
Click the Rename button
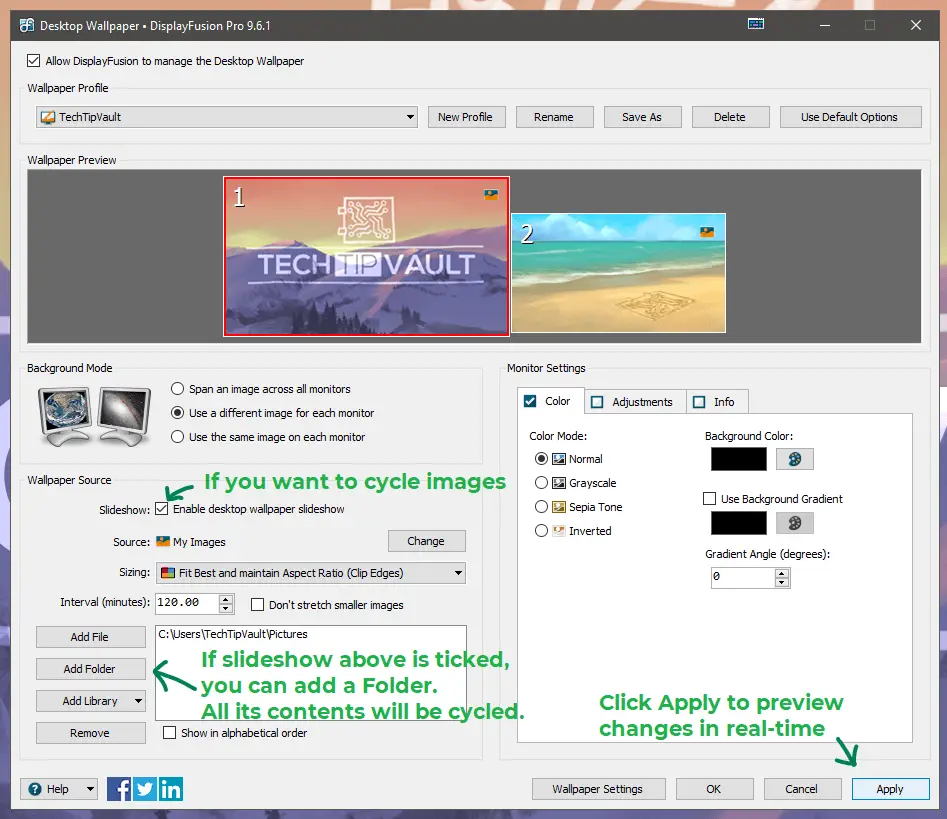(554, 117)
